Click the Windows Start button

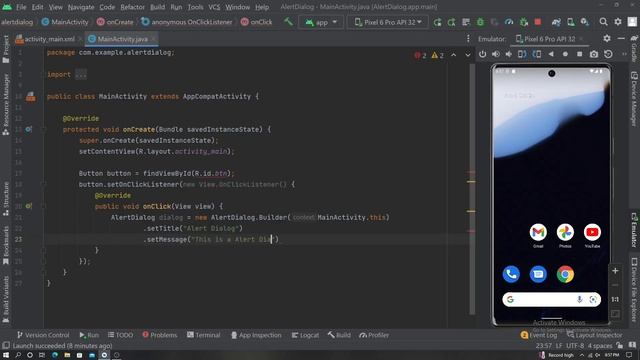(6, 355)
